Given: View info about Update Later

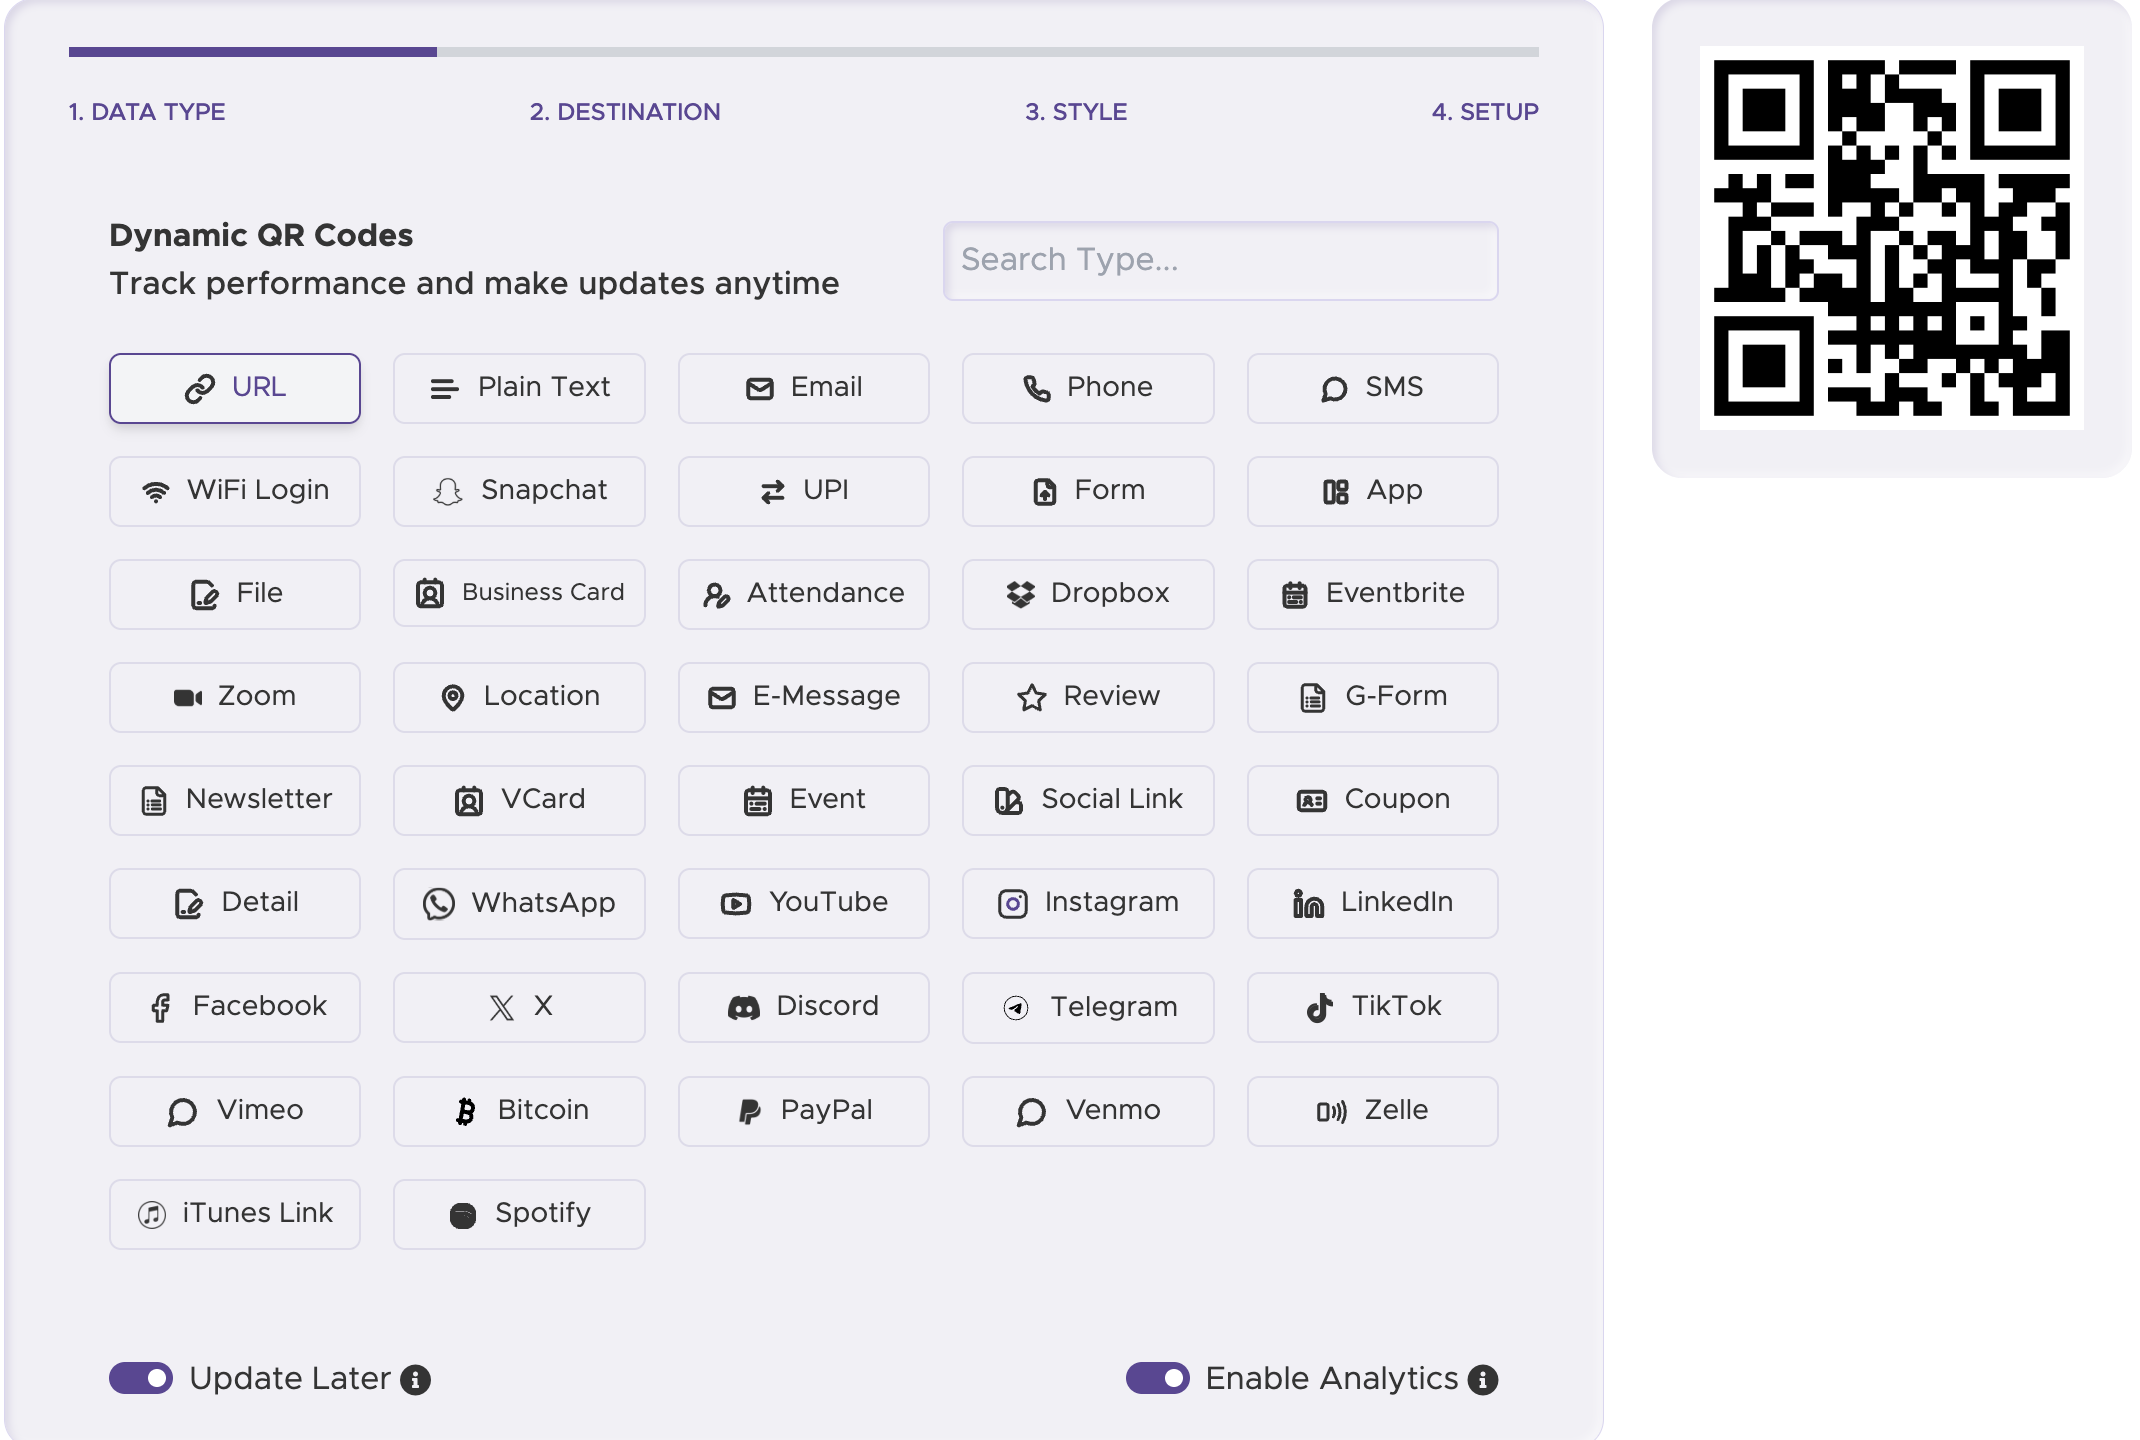Looking at the screenshot, I should [x=413, y=1380].
